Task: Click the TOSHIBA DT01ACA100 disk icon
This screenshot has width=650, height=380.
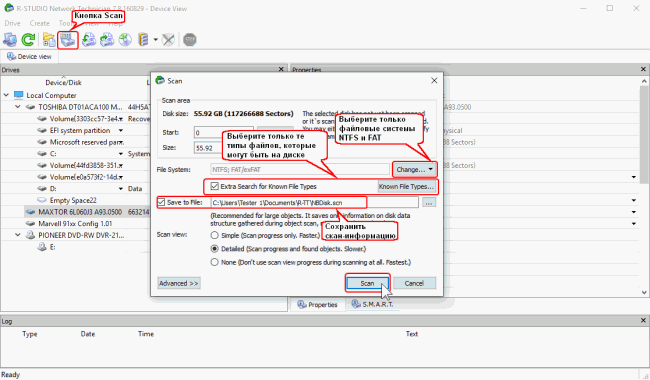Action: point(30,107)
